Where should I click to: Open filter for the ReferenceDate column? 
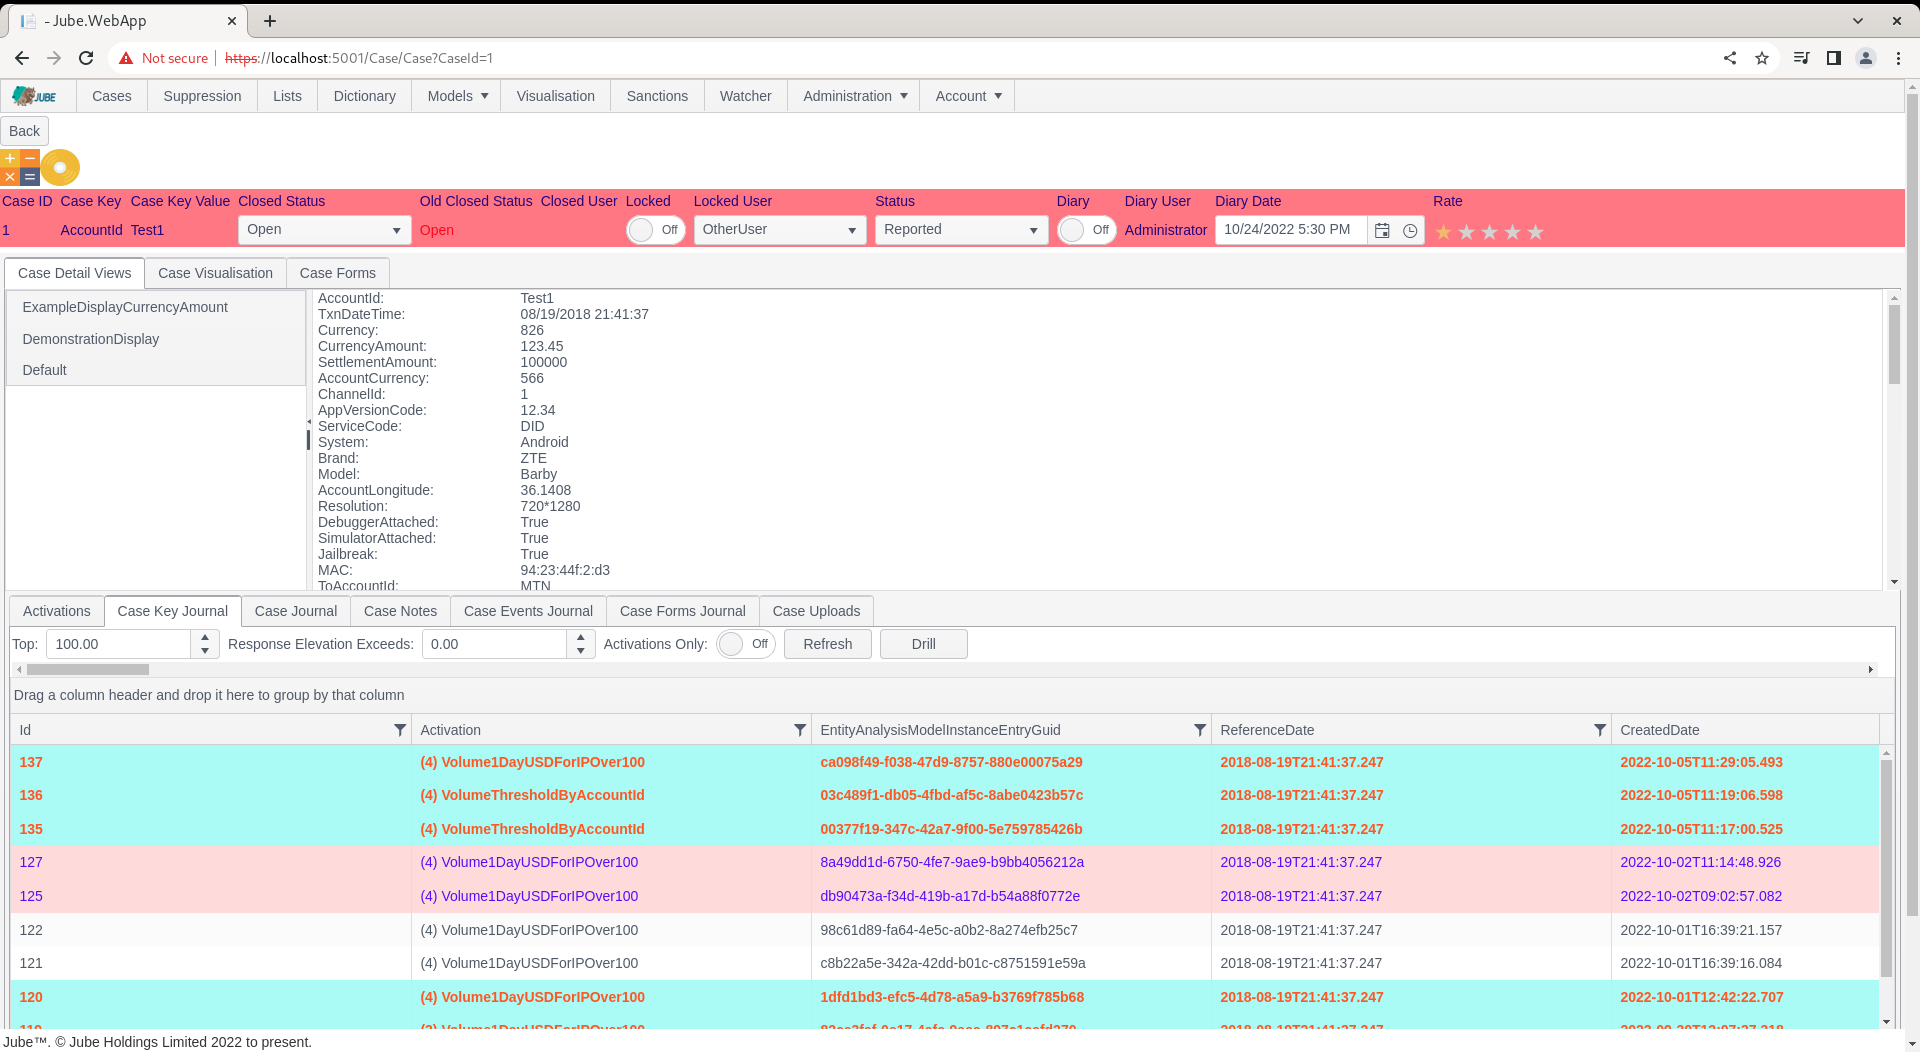click(1600, 730)
